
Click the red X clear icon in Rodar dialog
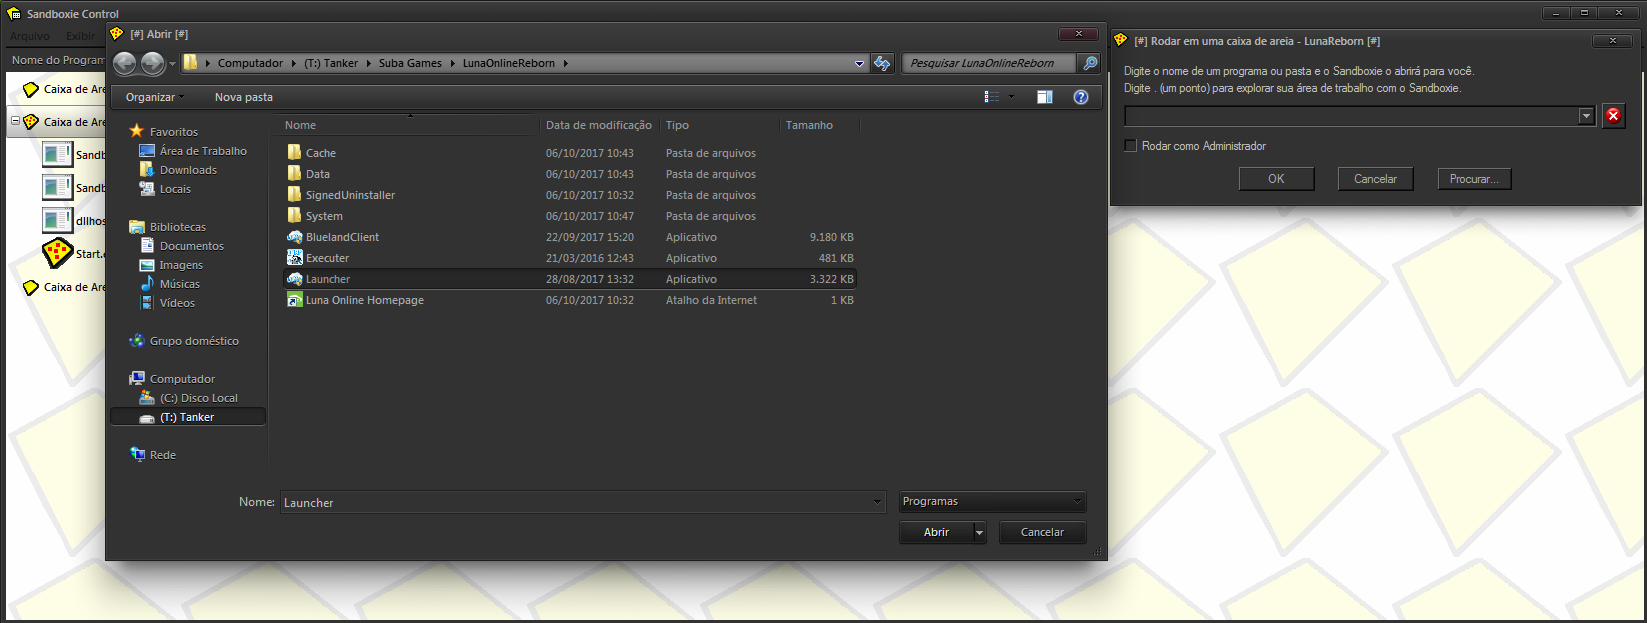click(1613, 116)
